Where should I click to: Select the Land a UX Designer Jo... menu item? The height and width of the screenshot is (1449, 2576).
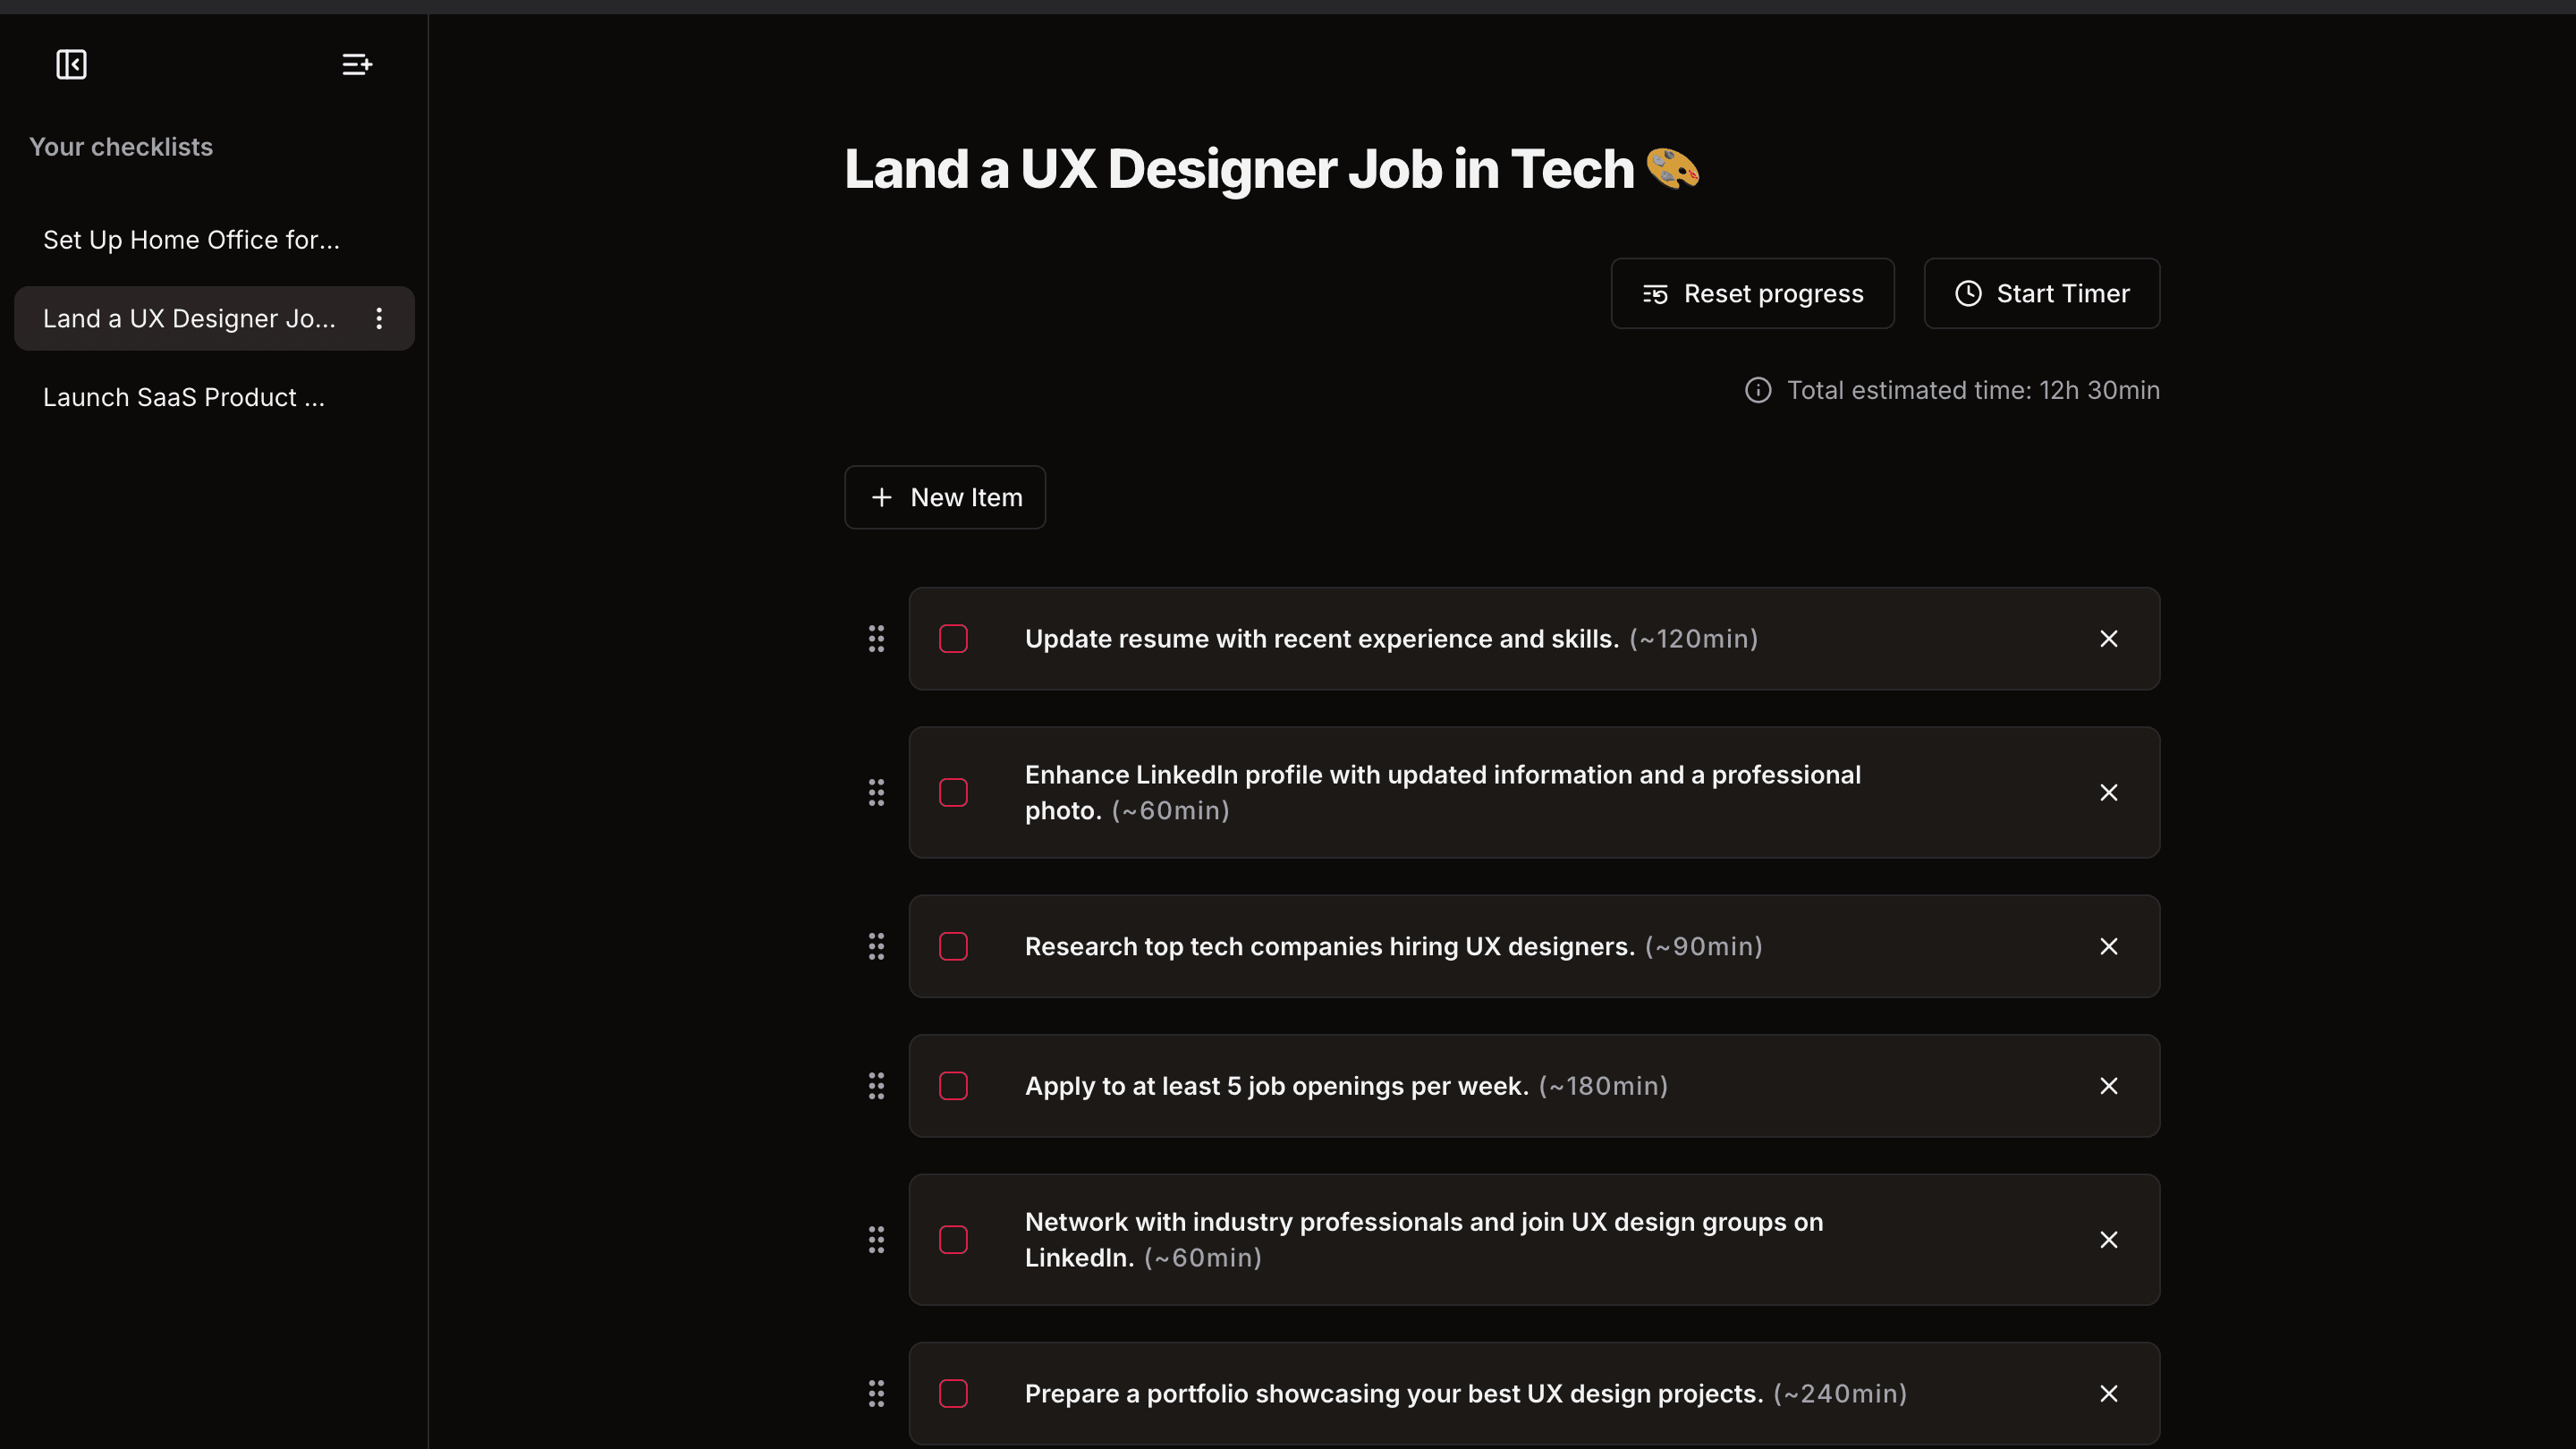point(190,318)
